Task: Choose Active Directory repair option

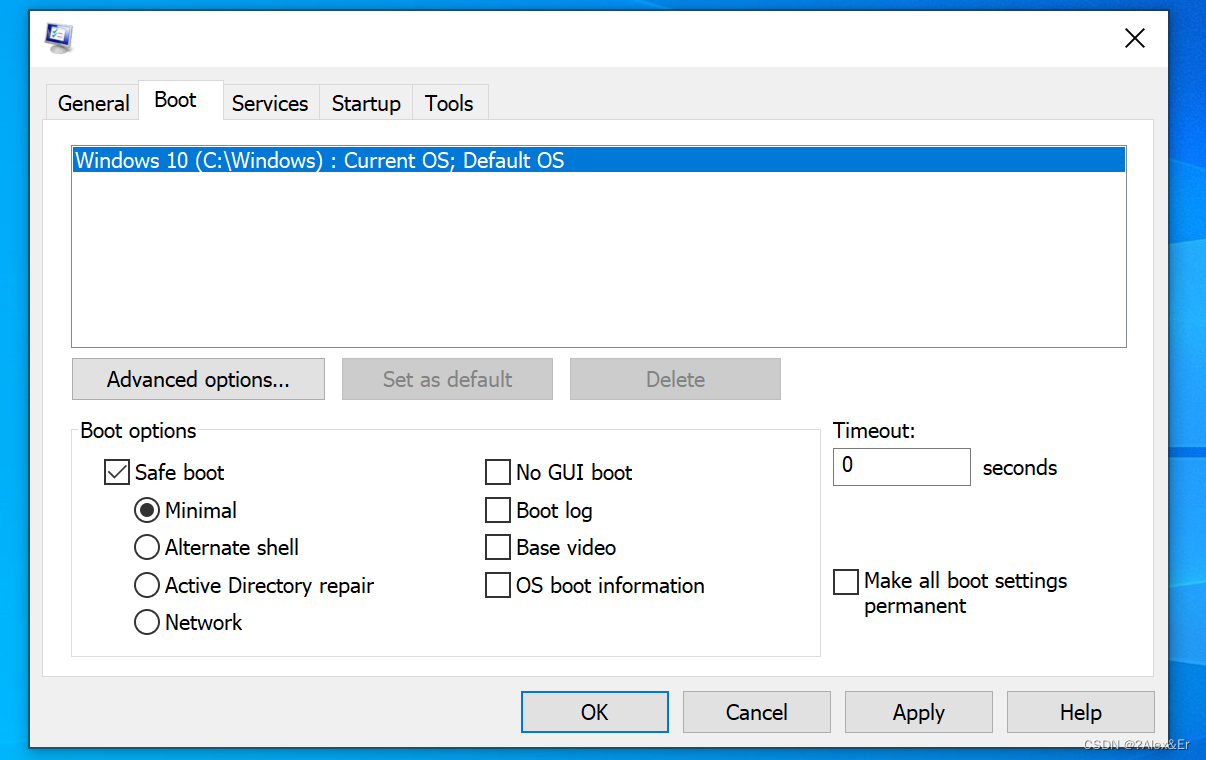Action: point(147,585)
